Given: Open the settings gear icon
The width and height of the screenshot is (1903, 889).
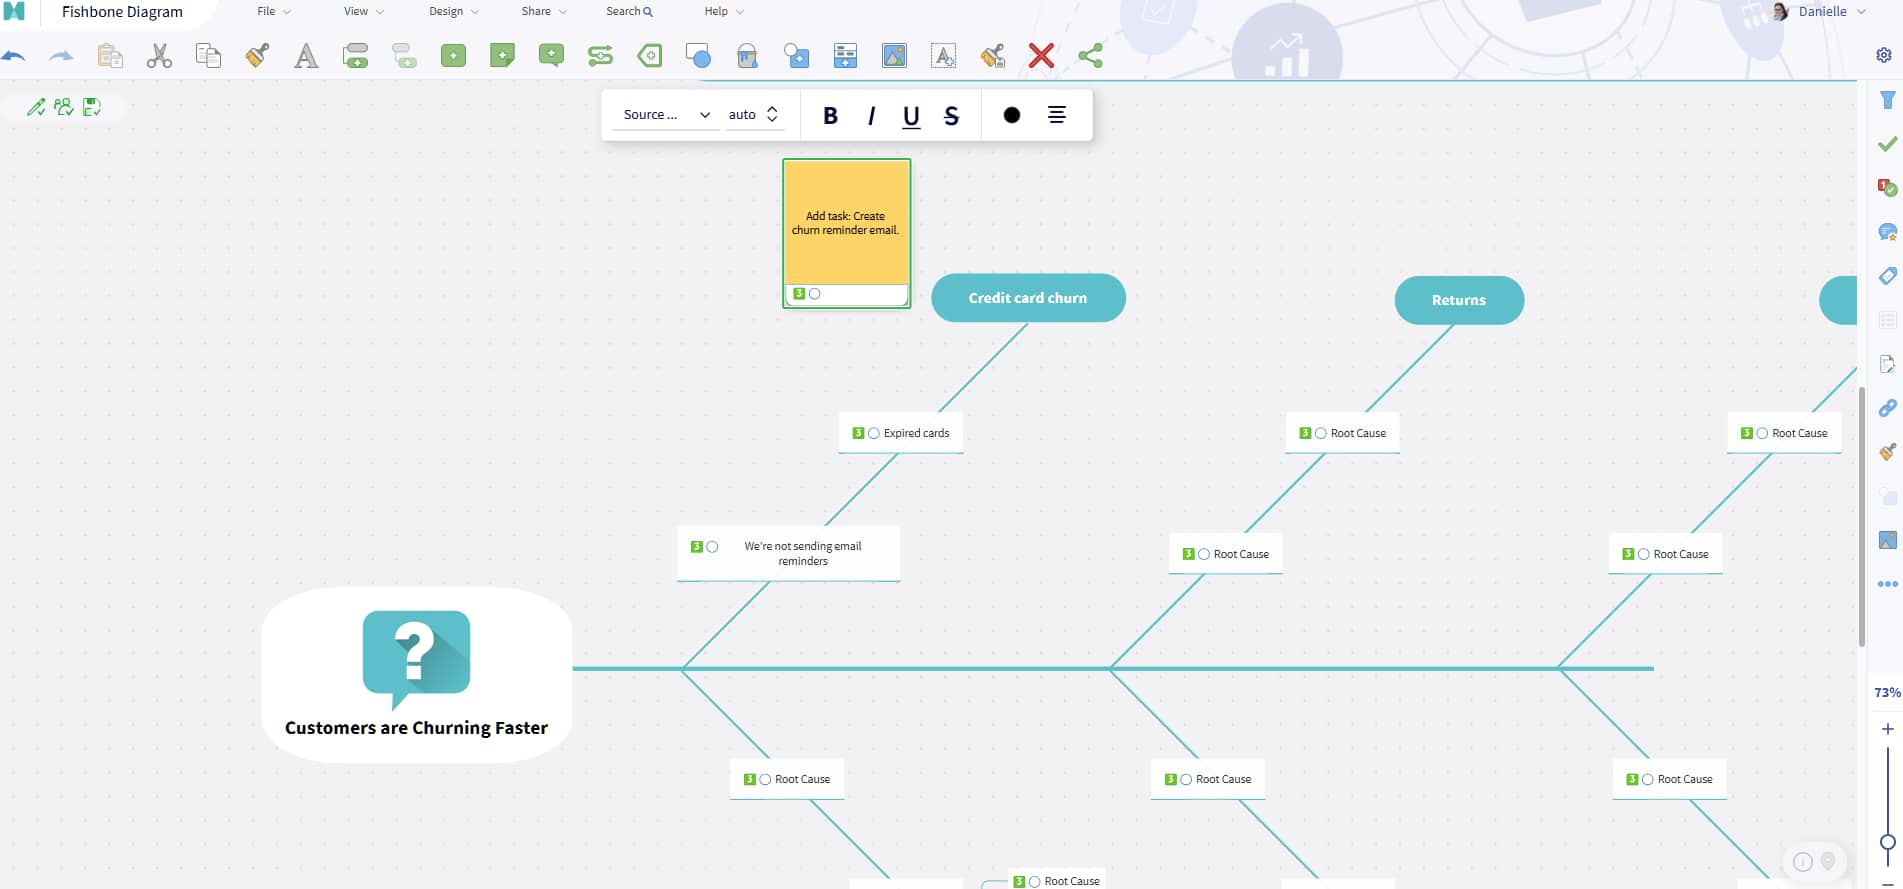Looking at the screenshot, I should (1884, 55).
